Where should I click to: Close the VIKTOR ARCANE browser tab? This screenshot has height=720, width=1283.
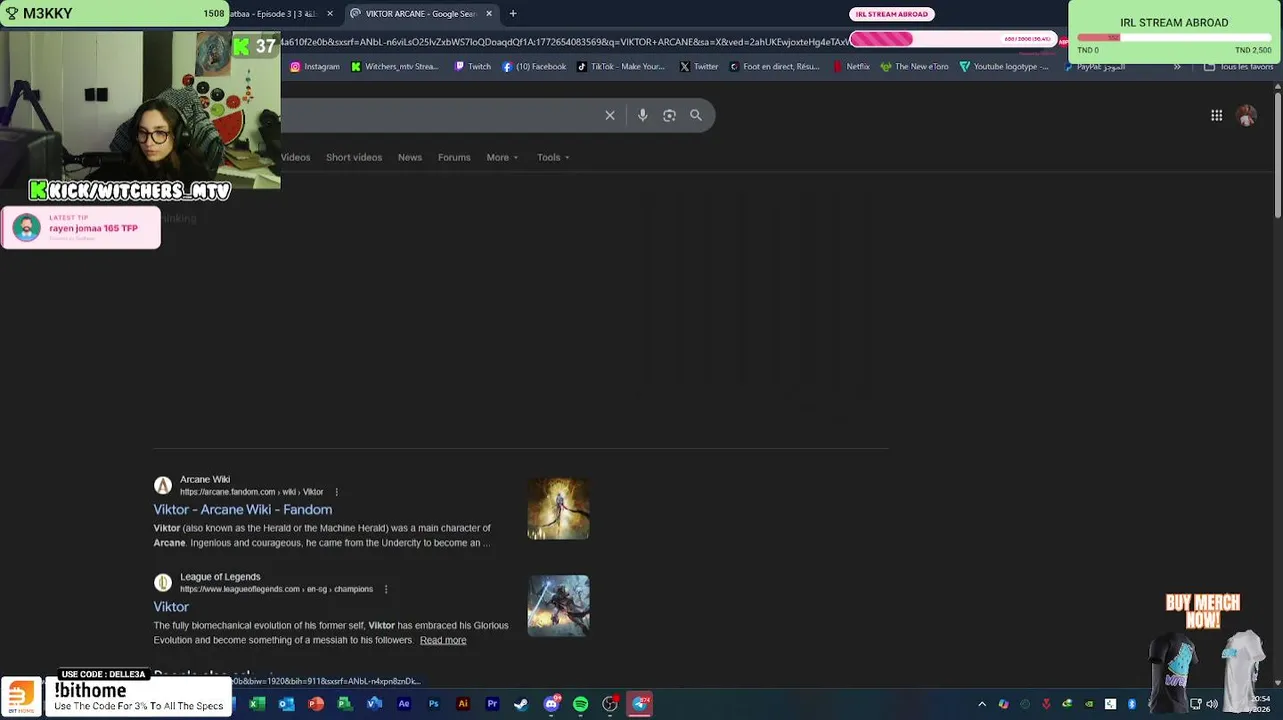pos(489,14)
